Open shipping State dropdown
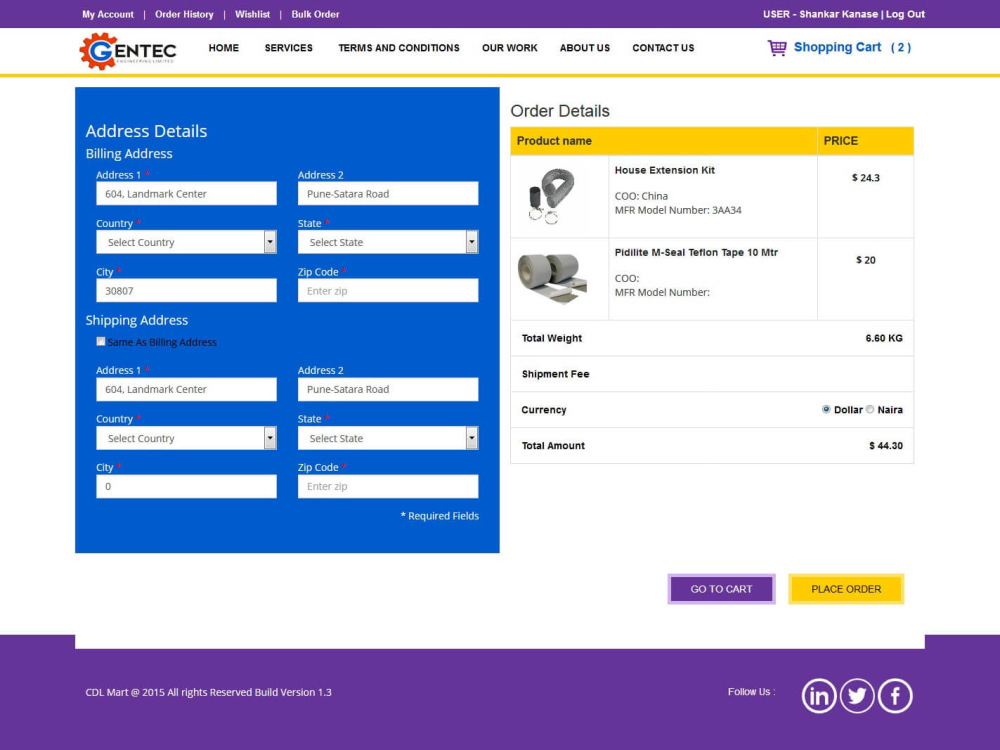 click(x=388, y=438)
